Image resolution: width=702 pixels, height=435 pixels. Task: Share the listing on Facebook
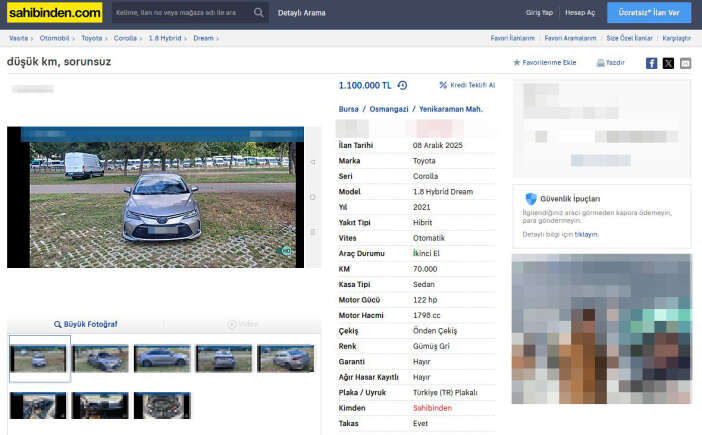(x=652, y=63)
